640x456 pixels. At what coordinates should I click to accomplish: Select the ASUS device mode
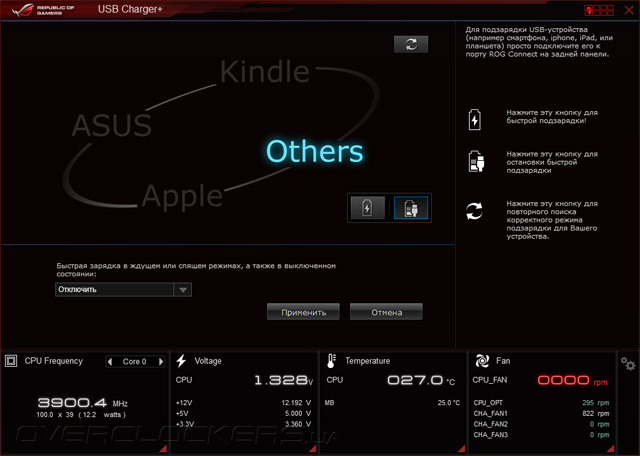click(112, 125)
